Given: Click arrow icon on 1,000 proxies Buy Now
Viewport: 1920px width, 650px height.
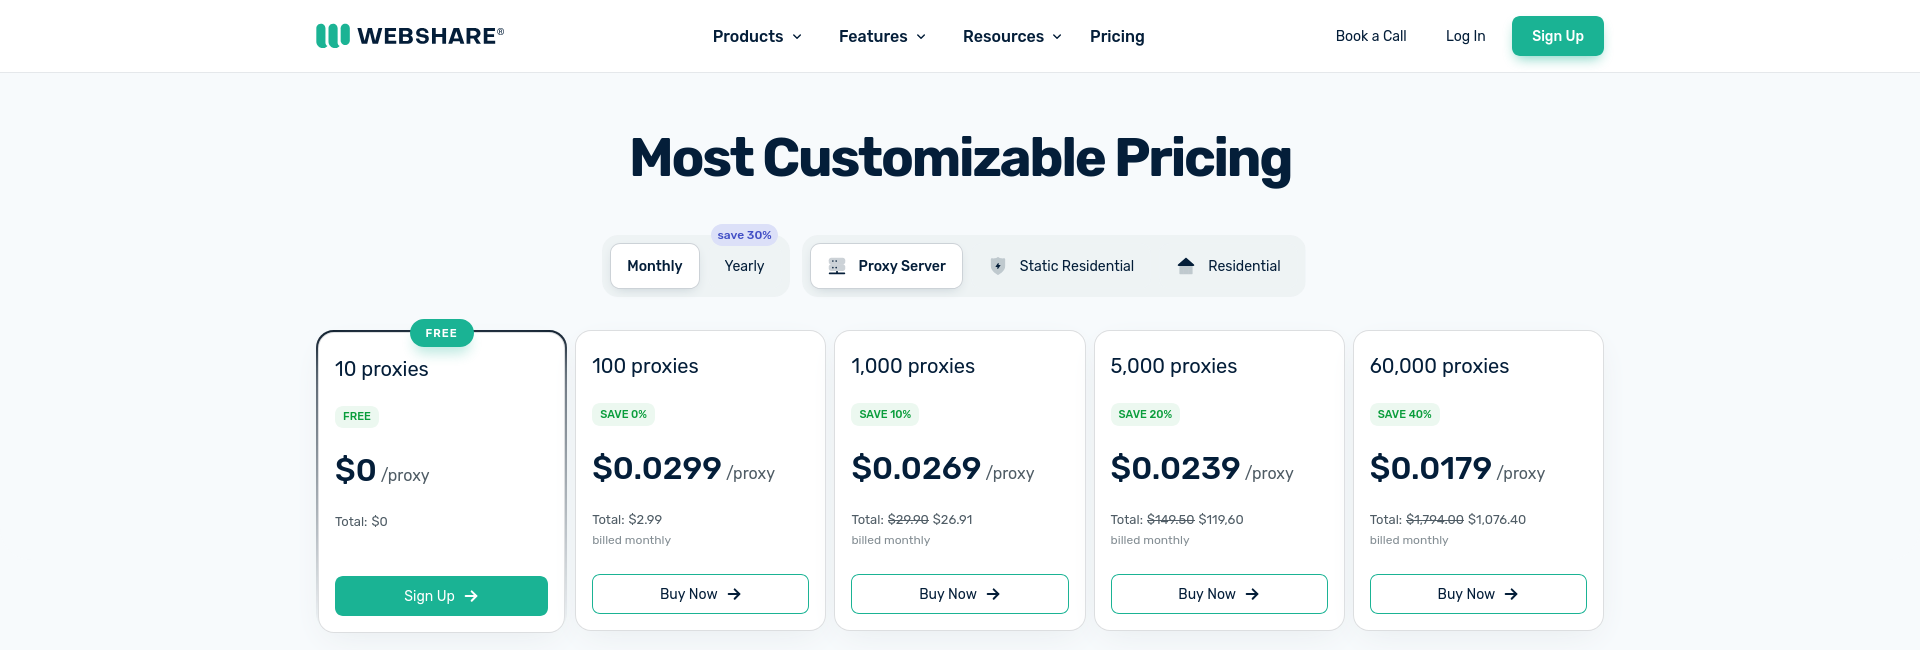Looking at the screenshot, I should coord(993,594).
